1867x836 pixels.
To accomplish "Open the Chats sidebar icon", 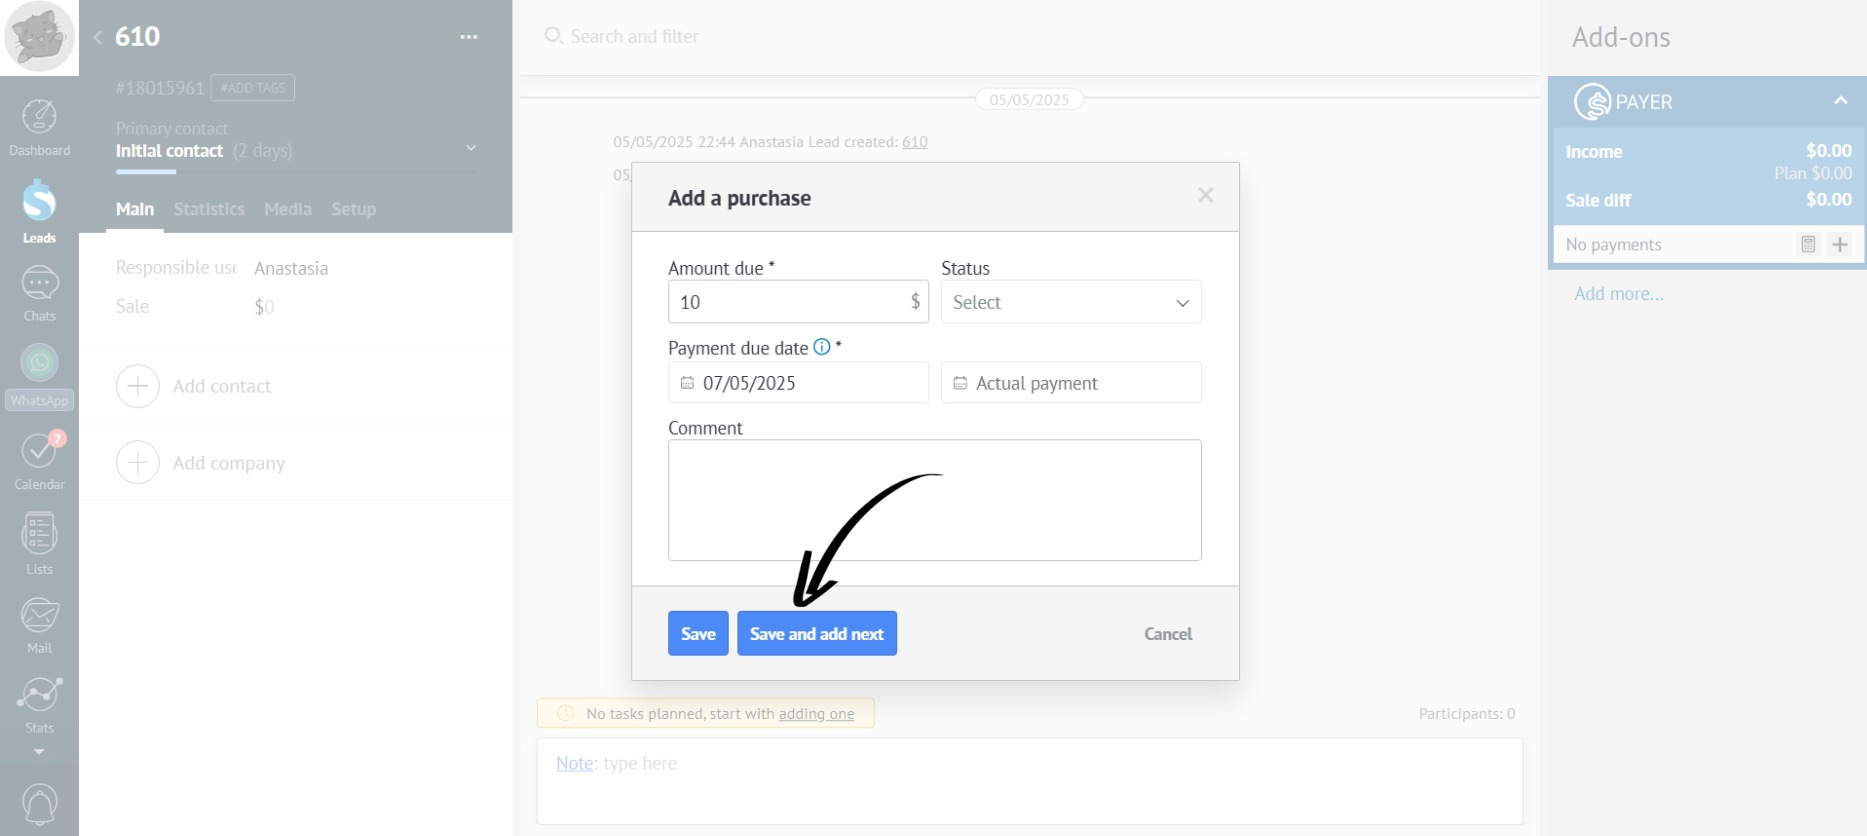I will [x=39, y=293].
